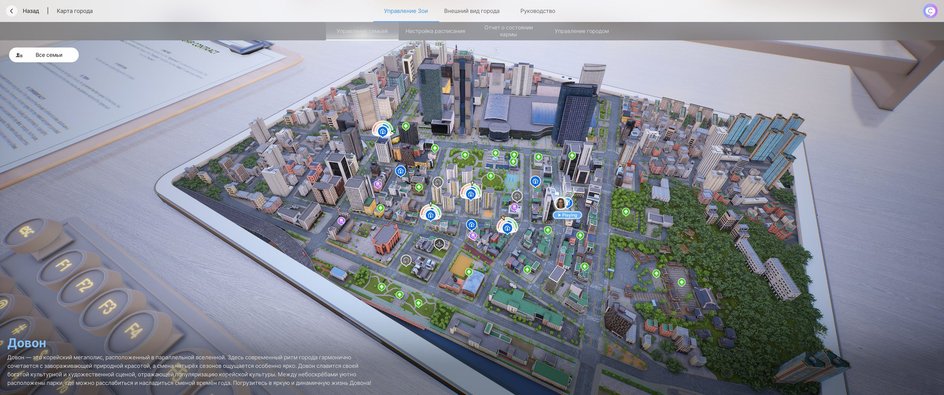The image size is (944, 395).
Task: Click the back arrow icon
Action: click(x=11, y=11)
